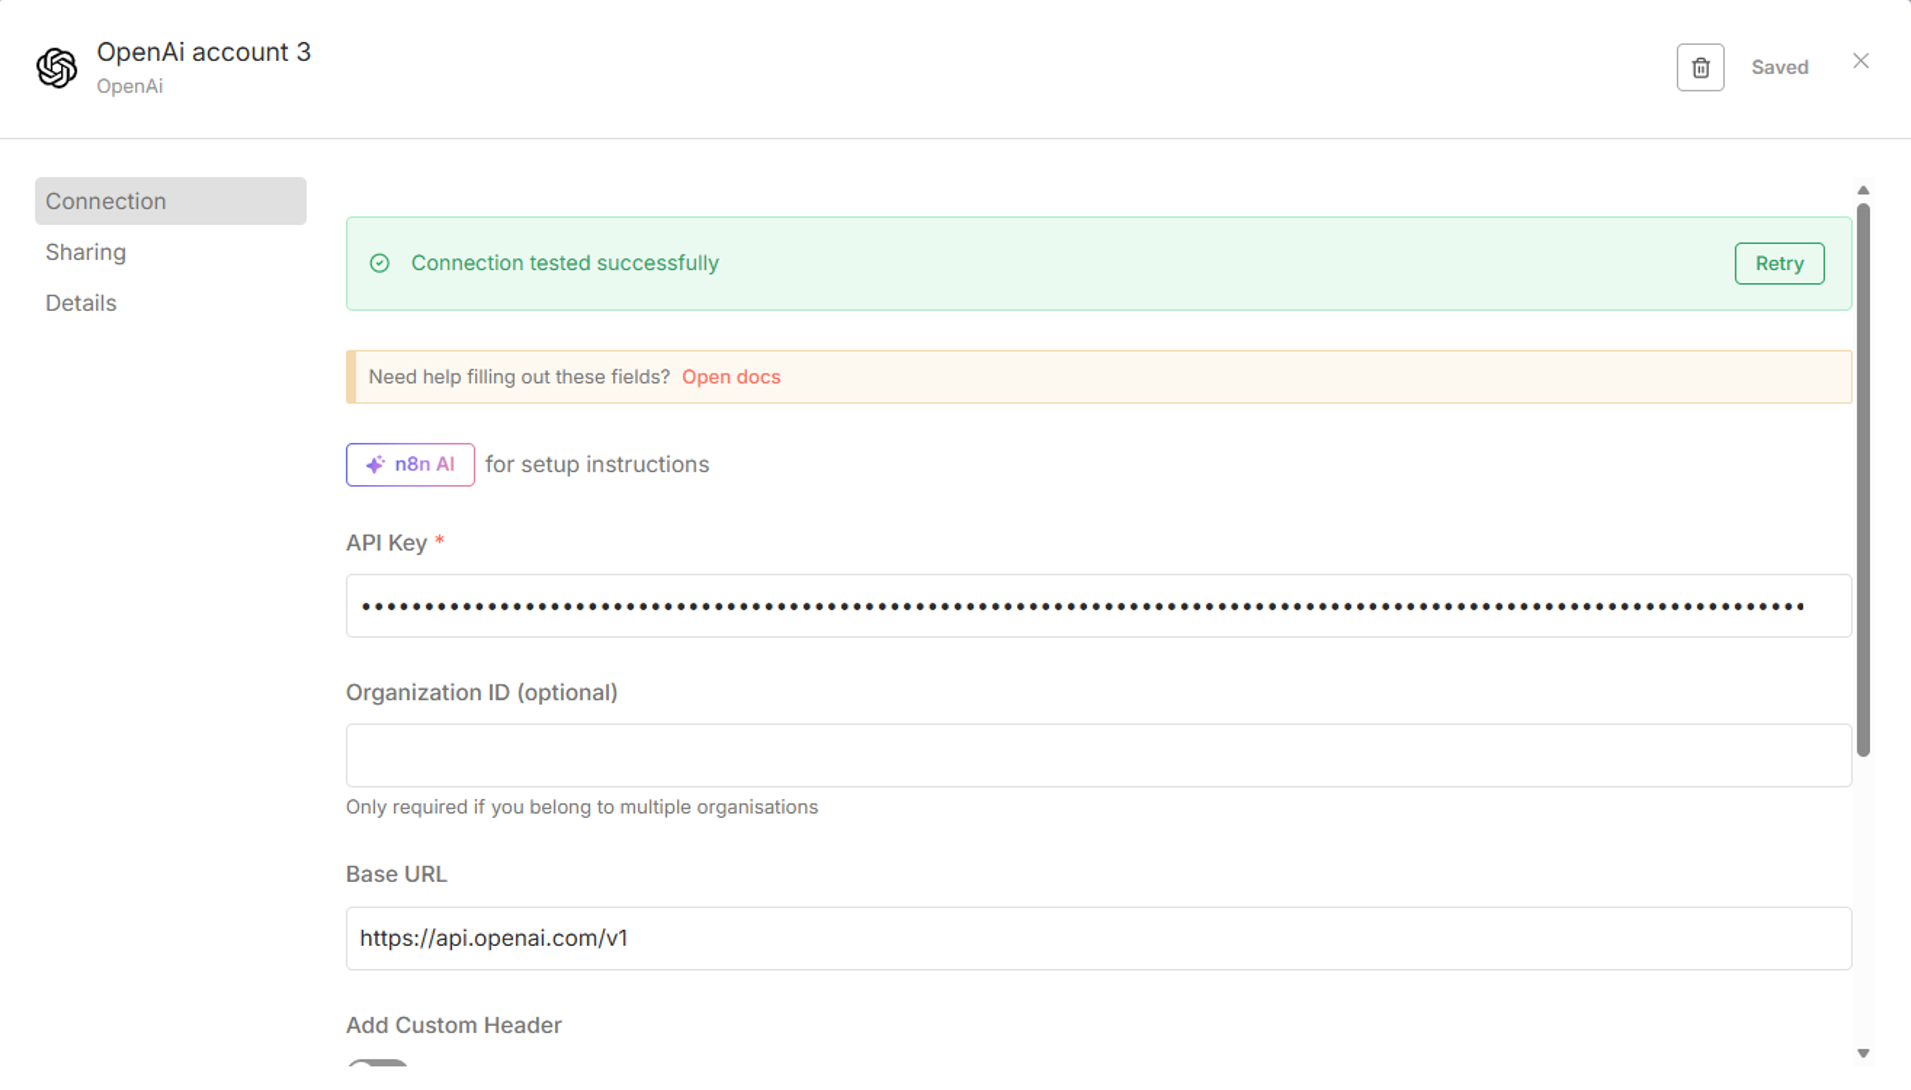Click the green success checkmark icon
This screenshot has height=1090, width=1911.
pos(380,263)
